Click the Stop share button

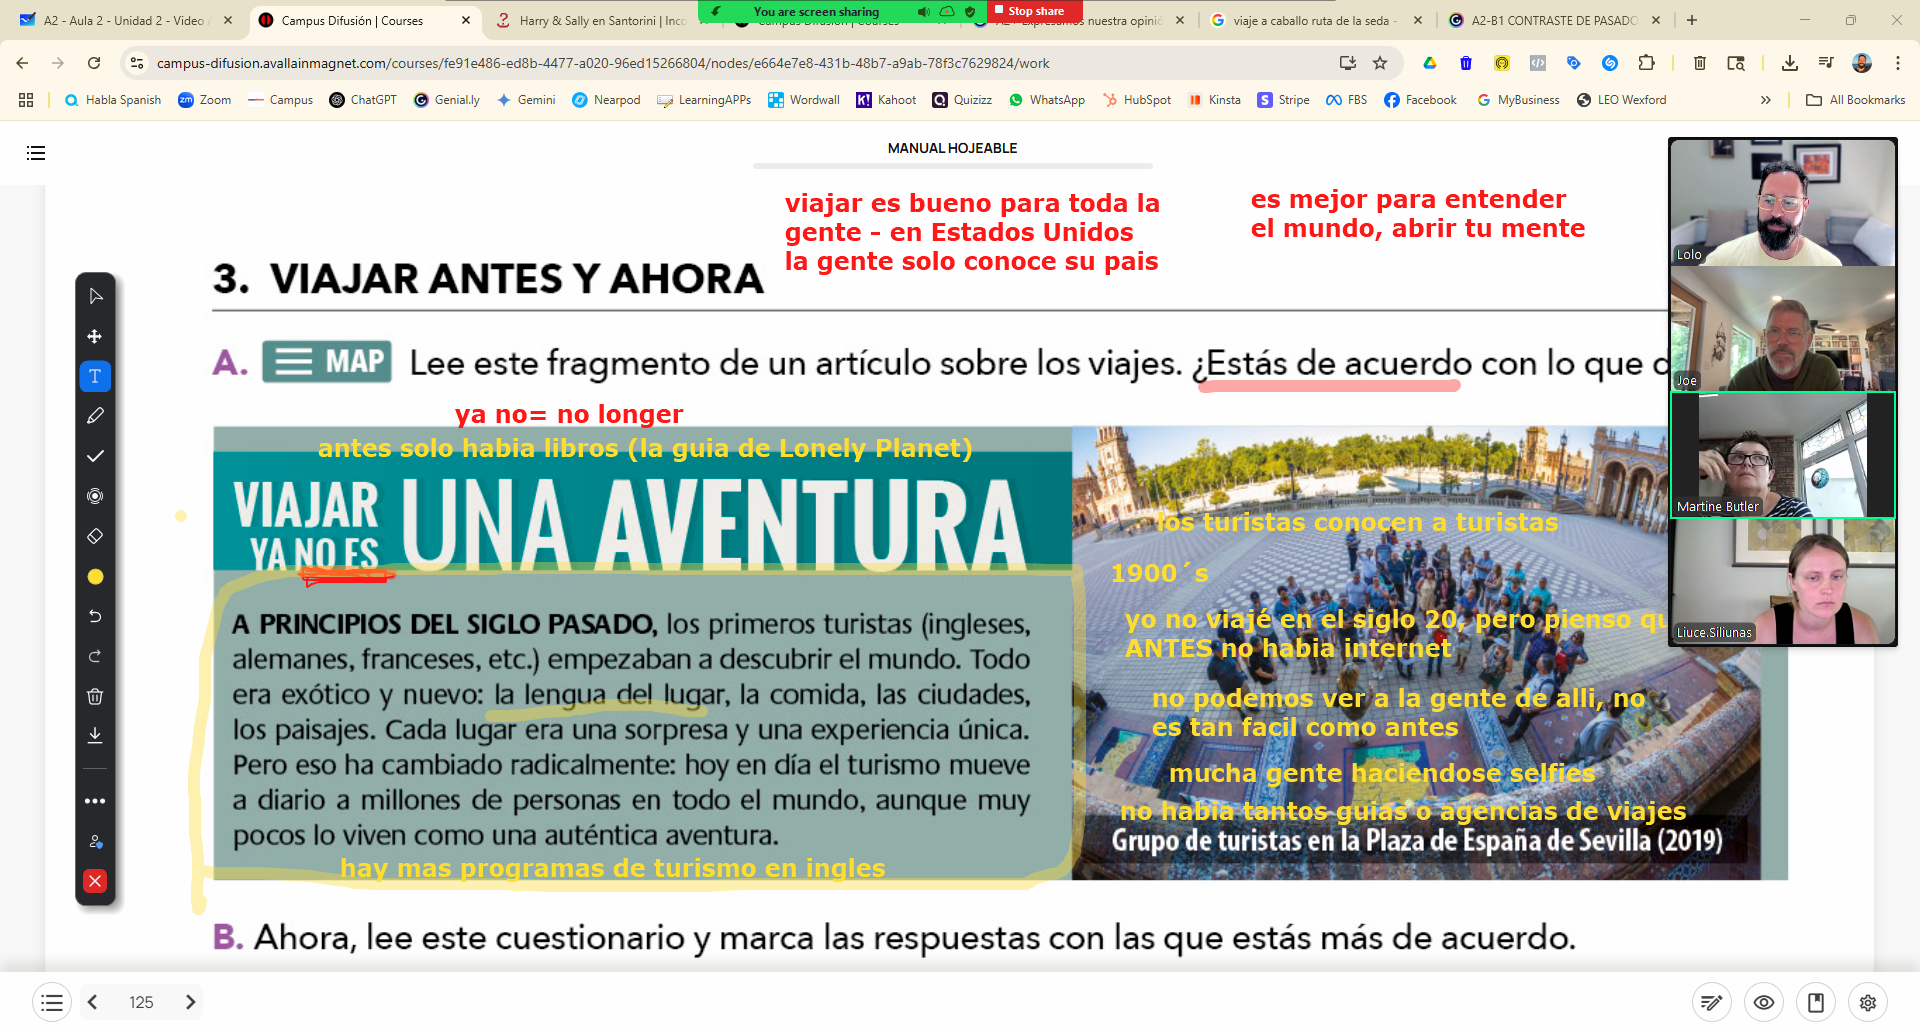point(1035,11)
